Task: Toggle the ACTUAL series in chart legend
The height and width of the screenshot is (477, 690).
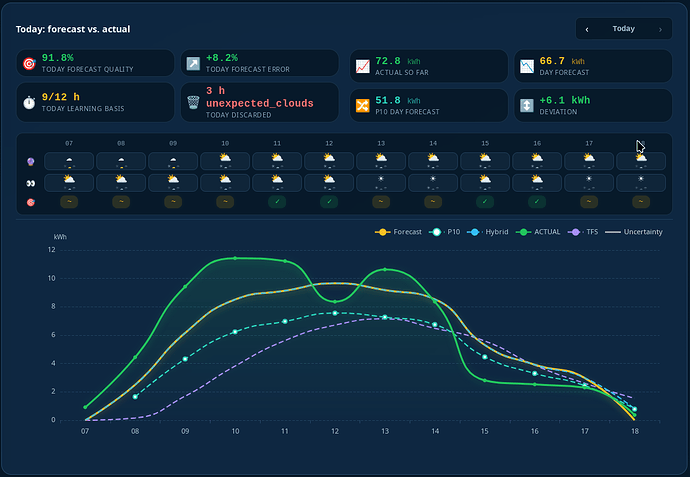Action: [538, 232]
